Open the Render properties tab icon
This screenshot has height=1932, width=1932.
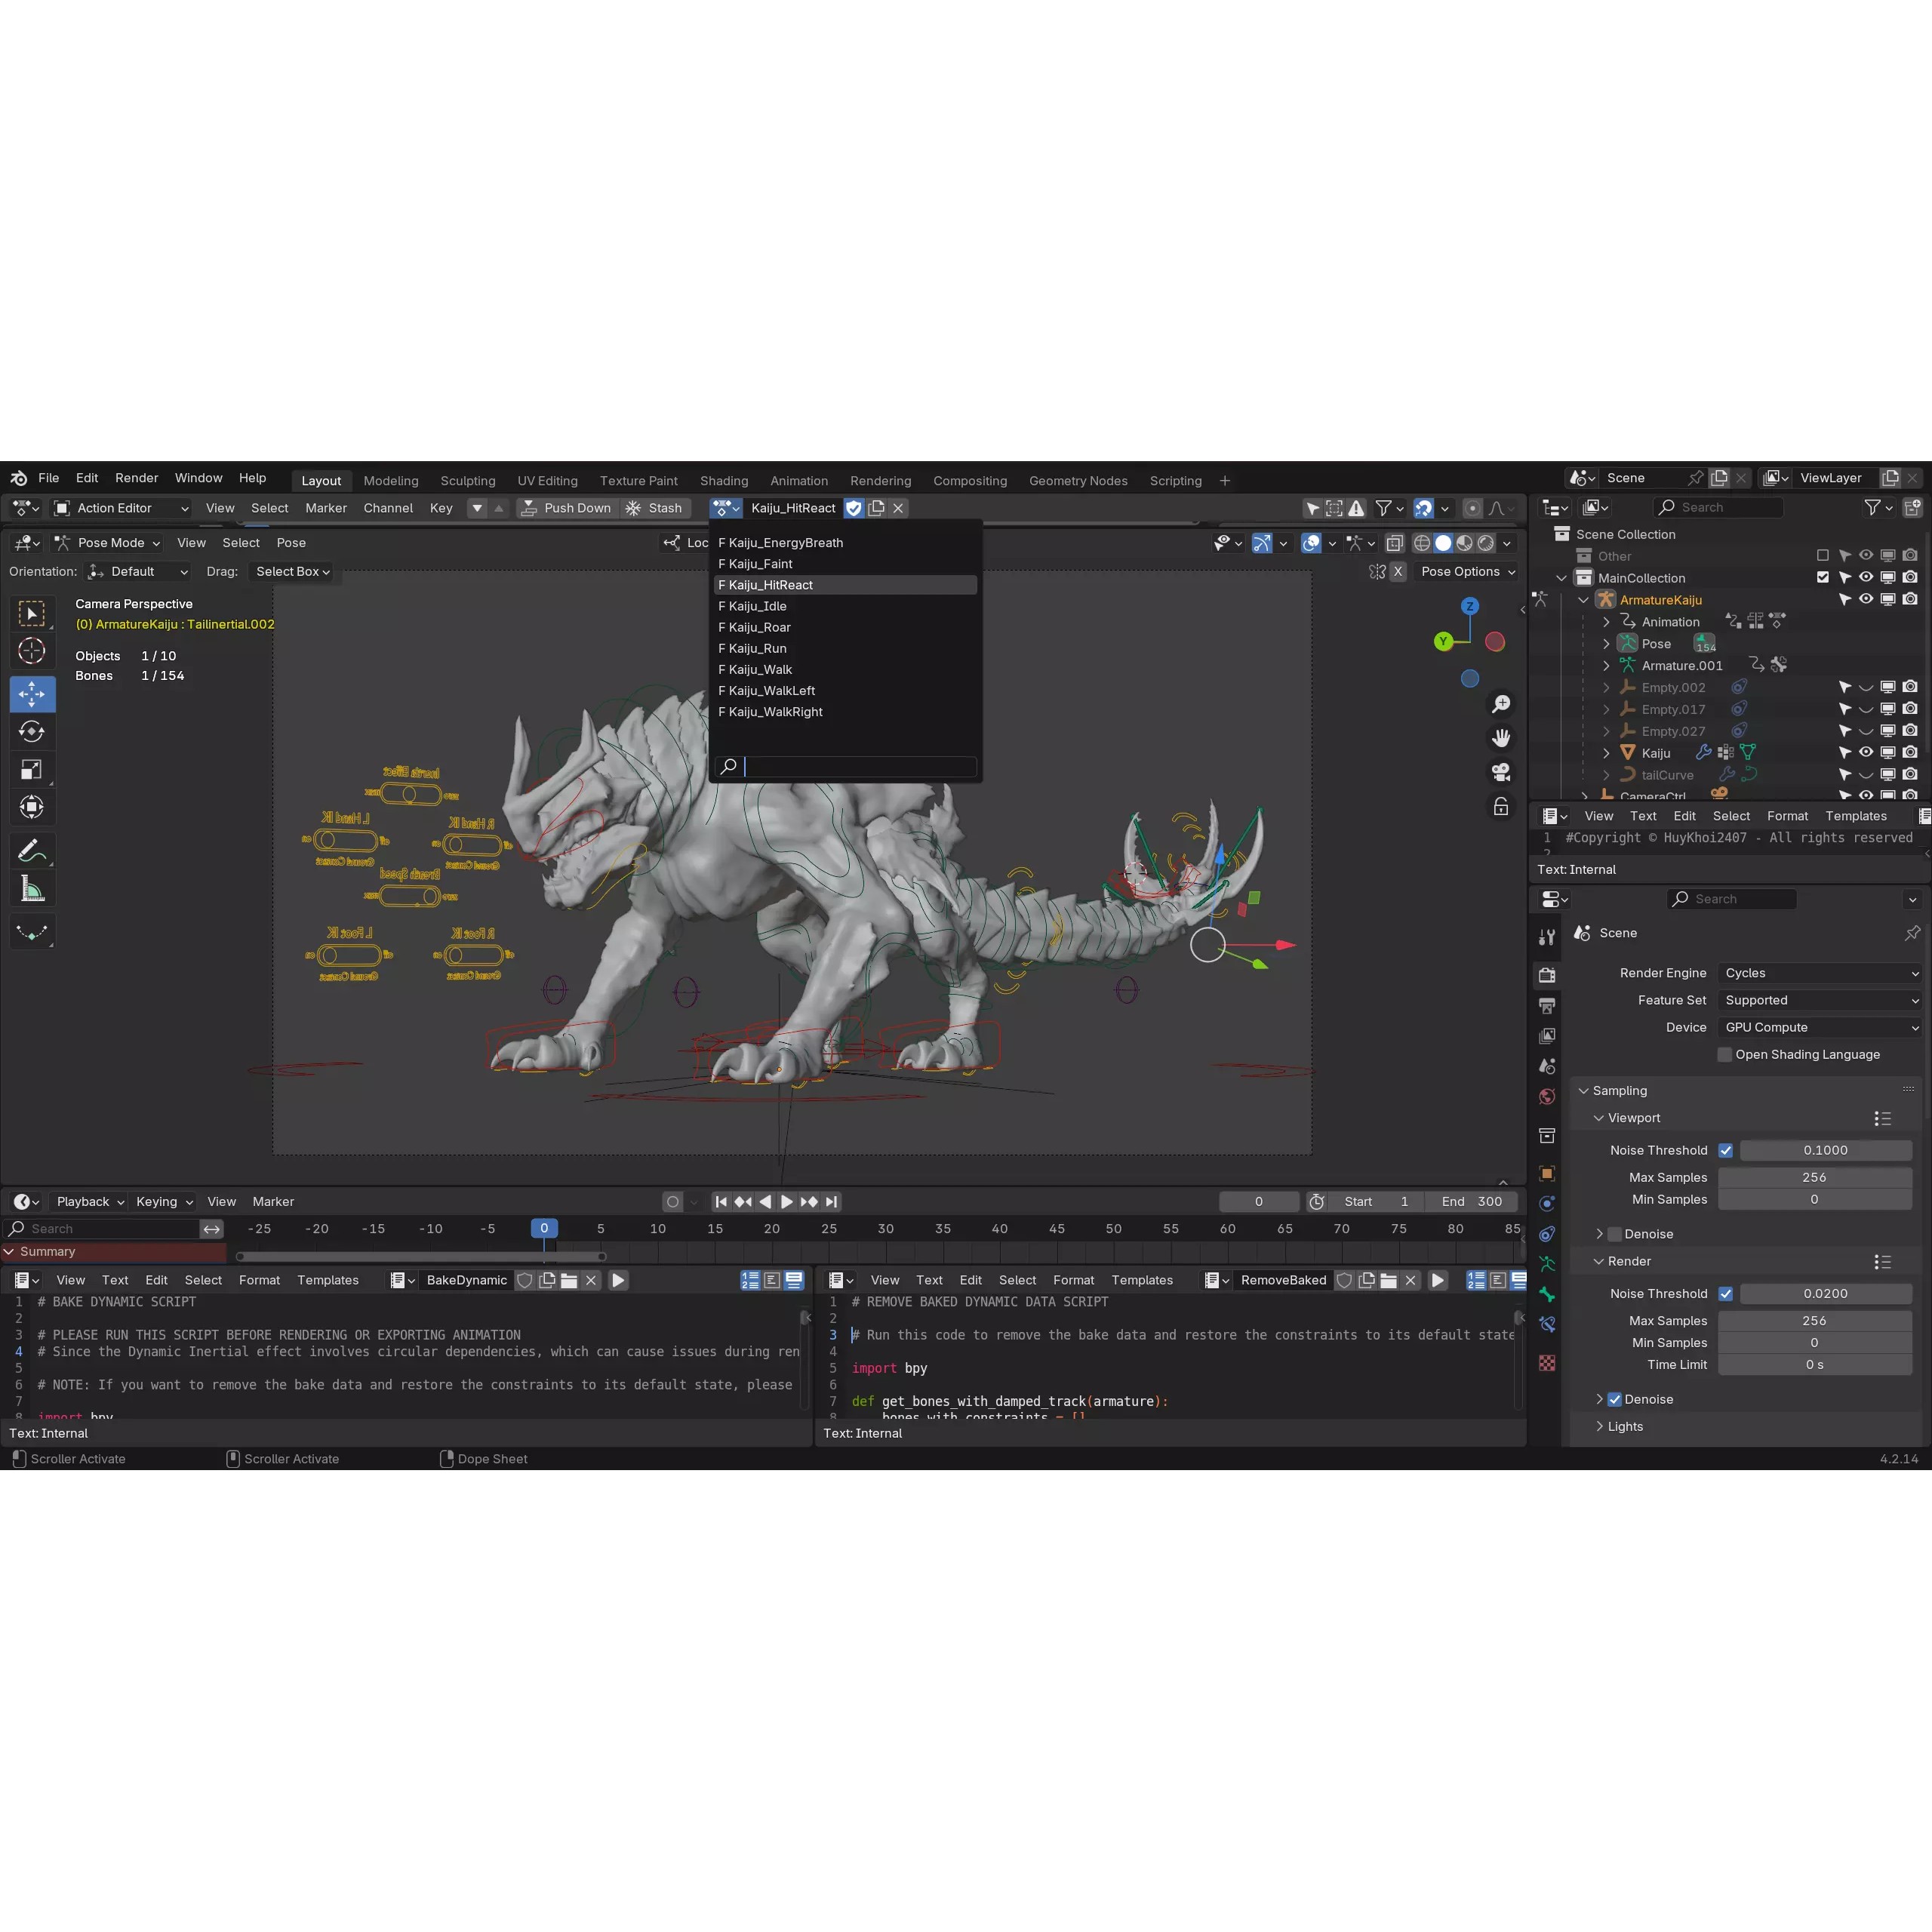click(x=1547, y=974)
